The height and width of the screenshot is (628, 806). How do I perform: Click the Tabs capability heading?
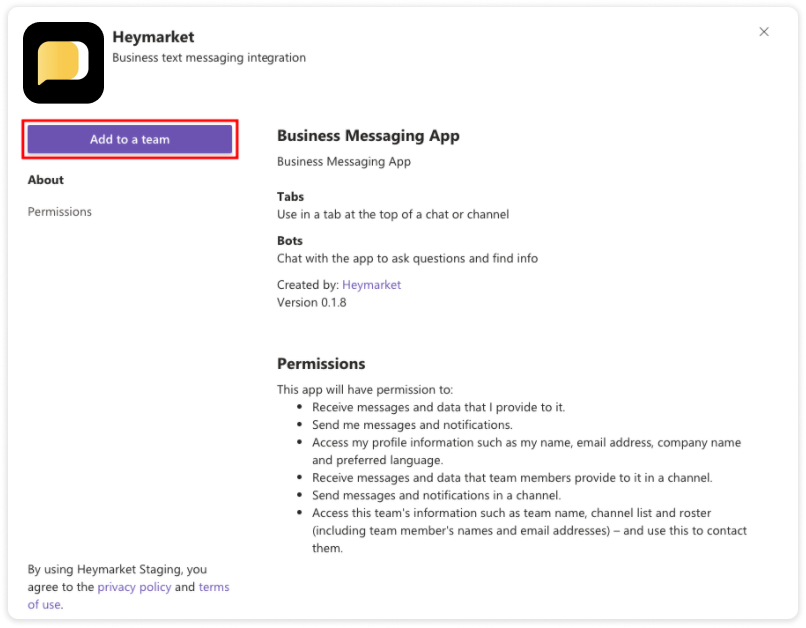click(290, 197)
